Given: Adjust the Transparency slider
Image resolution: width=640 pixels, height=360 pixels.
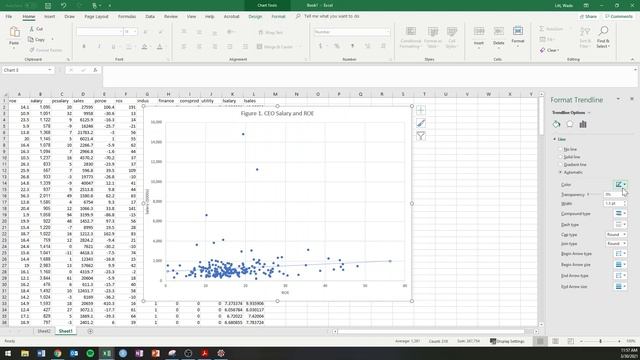Looking at the screenshot, I should click(589, 195).
